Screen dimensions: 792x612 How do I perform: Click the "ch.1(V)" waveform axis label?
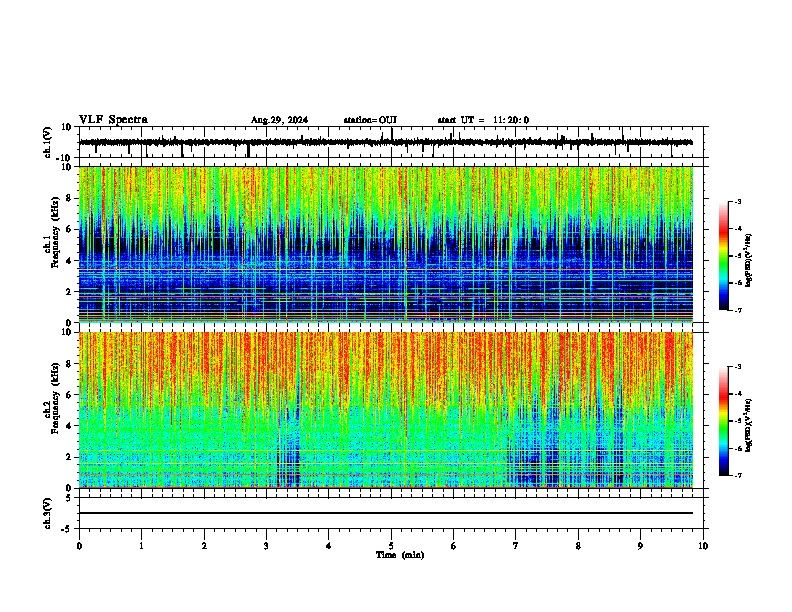click(x=48, y=142)
